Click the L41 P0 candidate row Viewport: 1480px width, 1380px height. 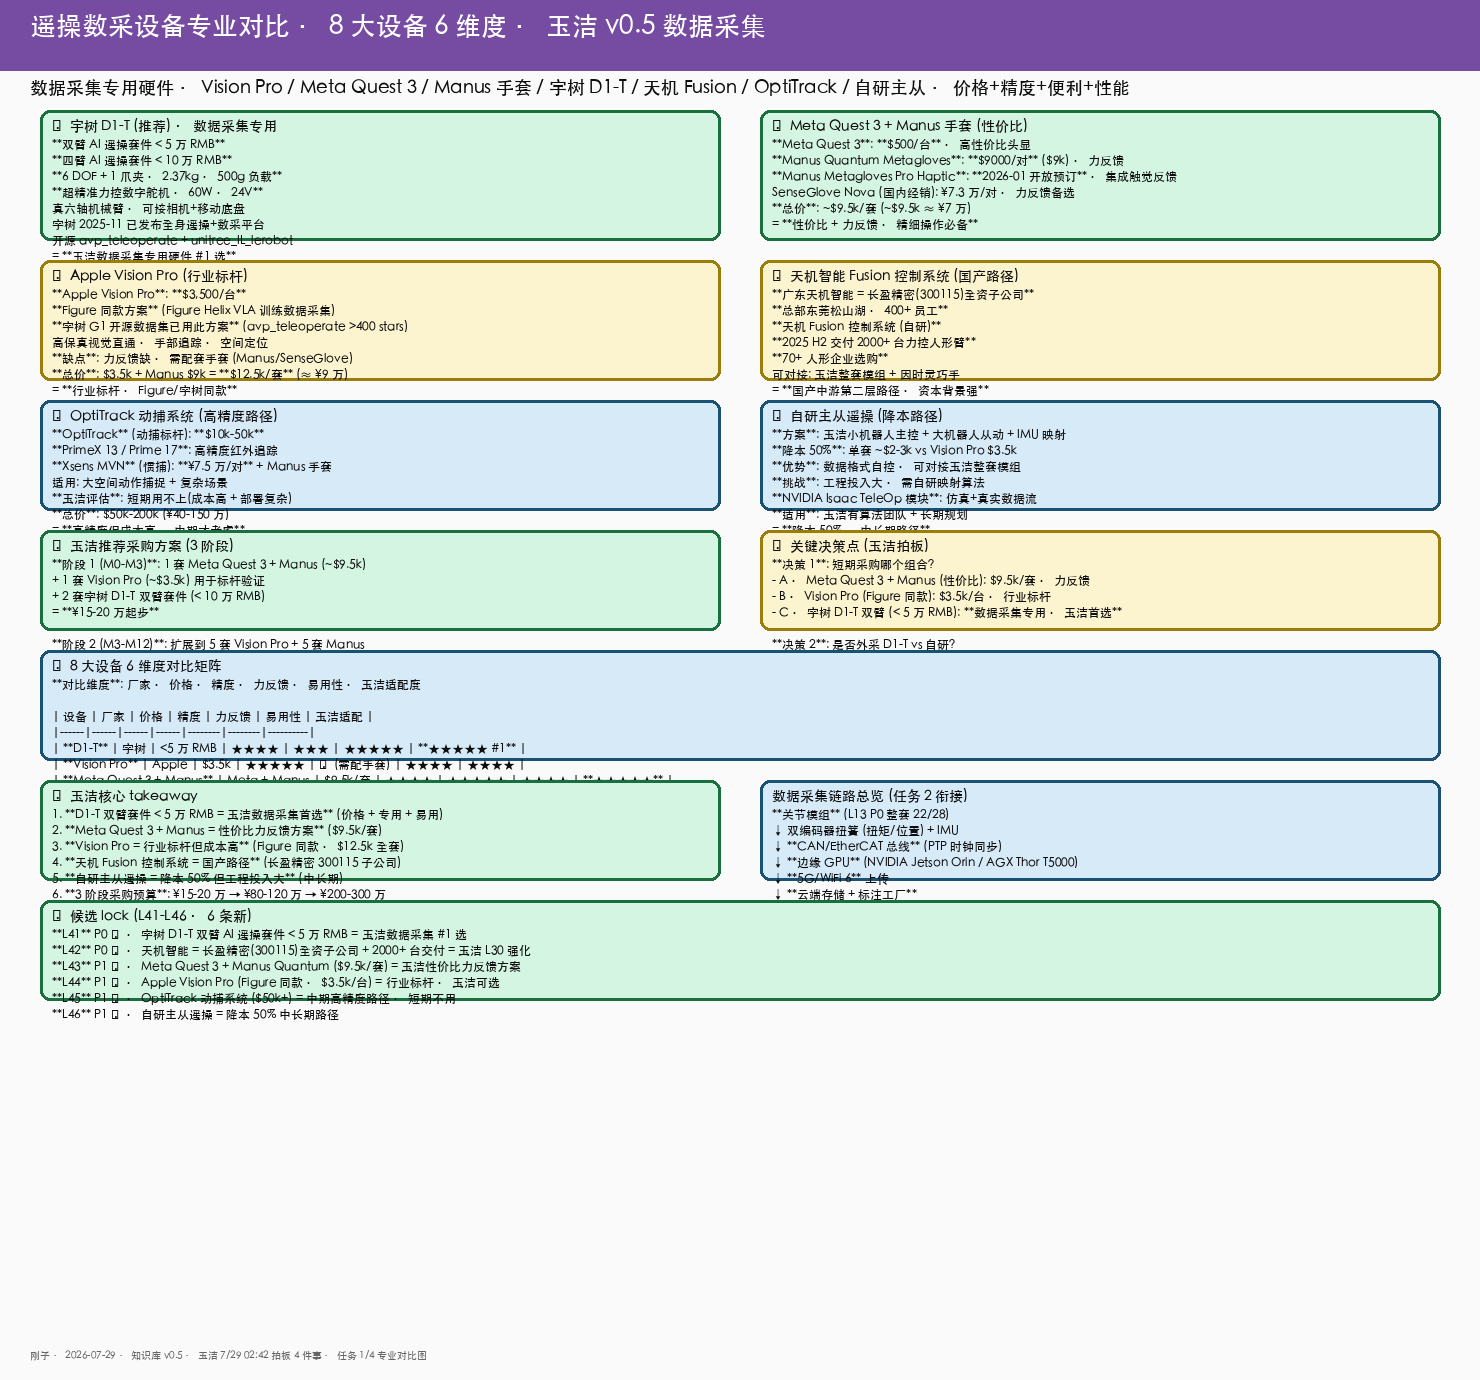(x=259, y=934)
